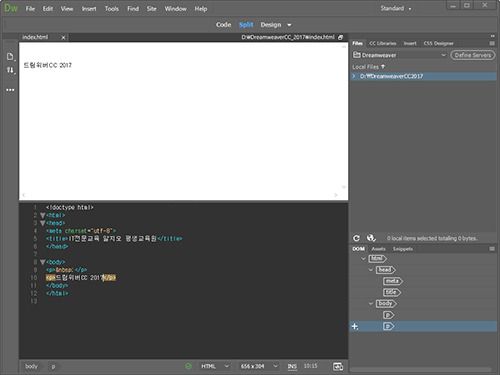Select the index.html document tab
This screenshot has width=500, height=375.
click(35, 37)
